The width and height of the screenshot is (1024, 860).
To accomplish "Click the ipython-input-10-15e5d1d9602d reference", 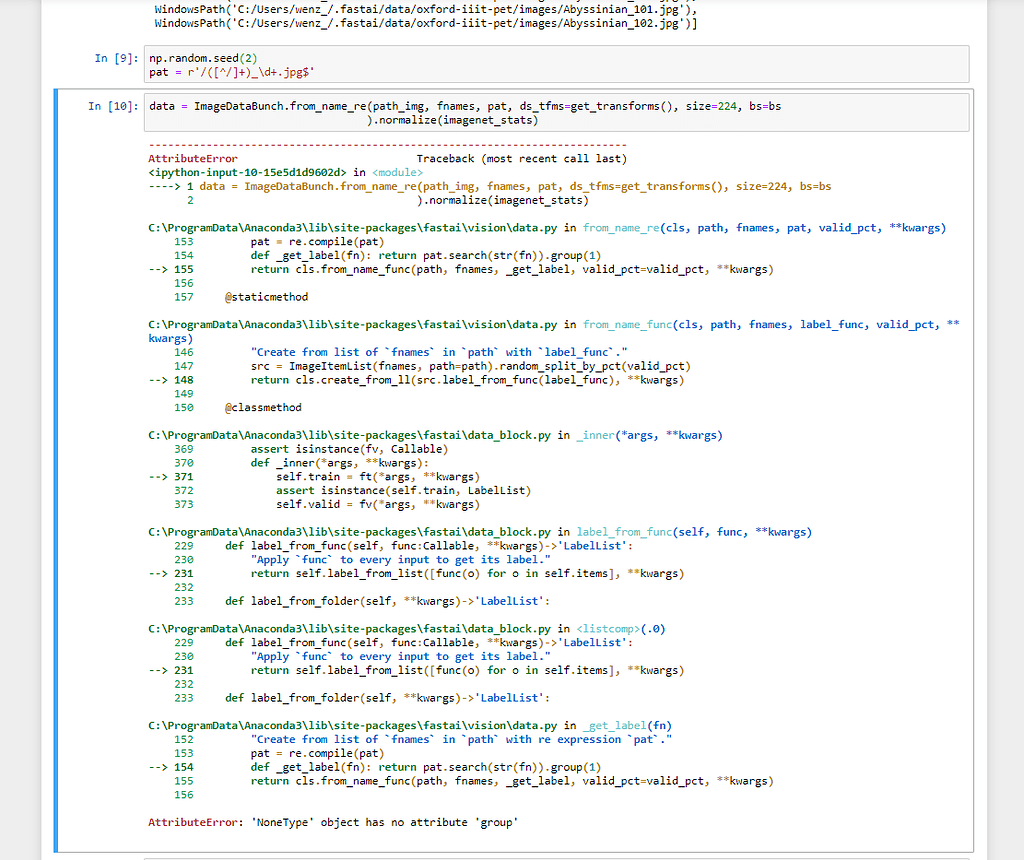I will (x=246, y=172).
